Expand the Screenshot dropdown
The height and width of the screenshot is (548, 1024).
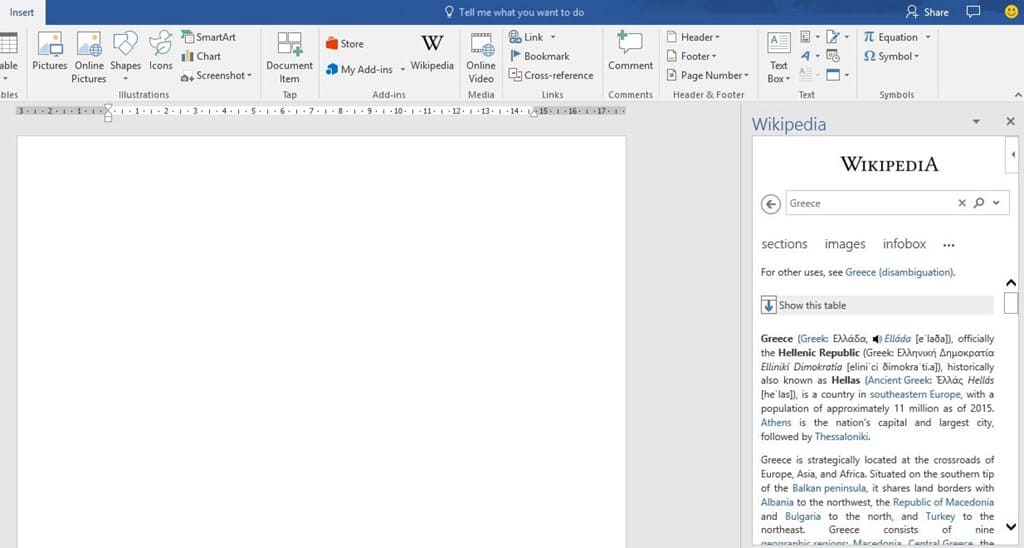249,76
